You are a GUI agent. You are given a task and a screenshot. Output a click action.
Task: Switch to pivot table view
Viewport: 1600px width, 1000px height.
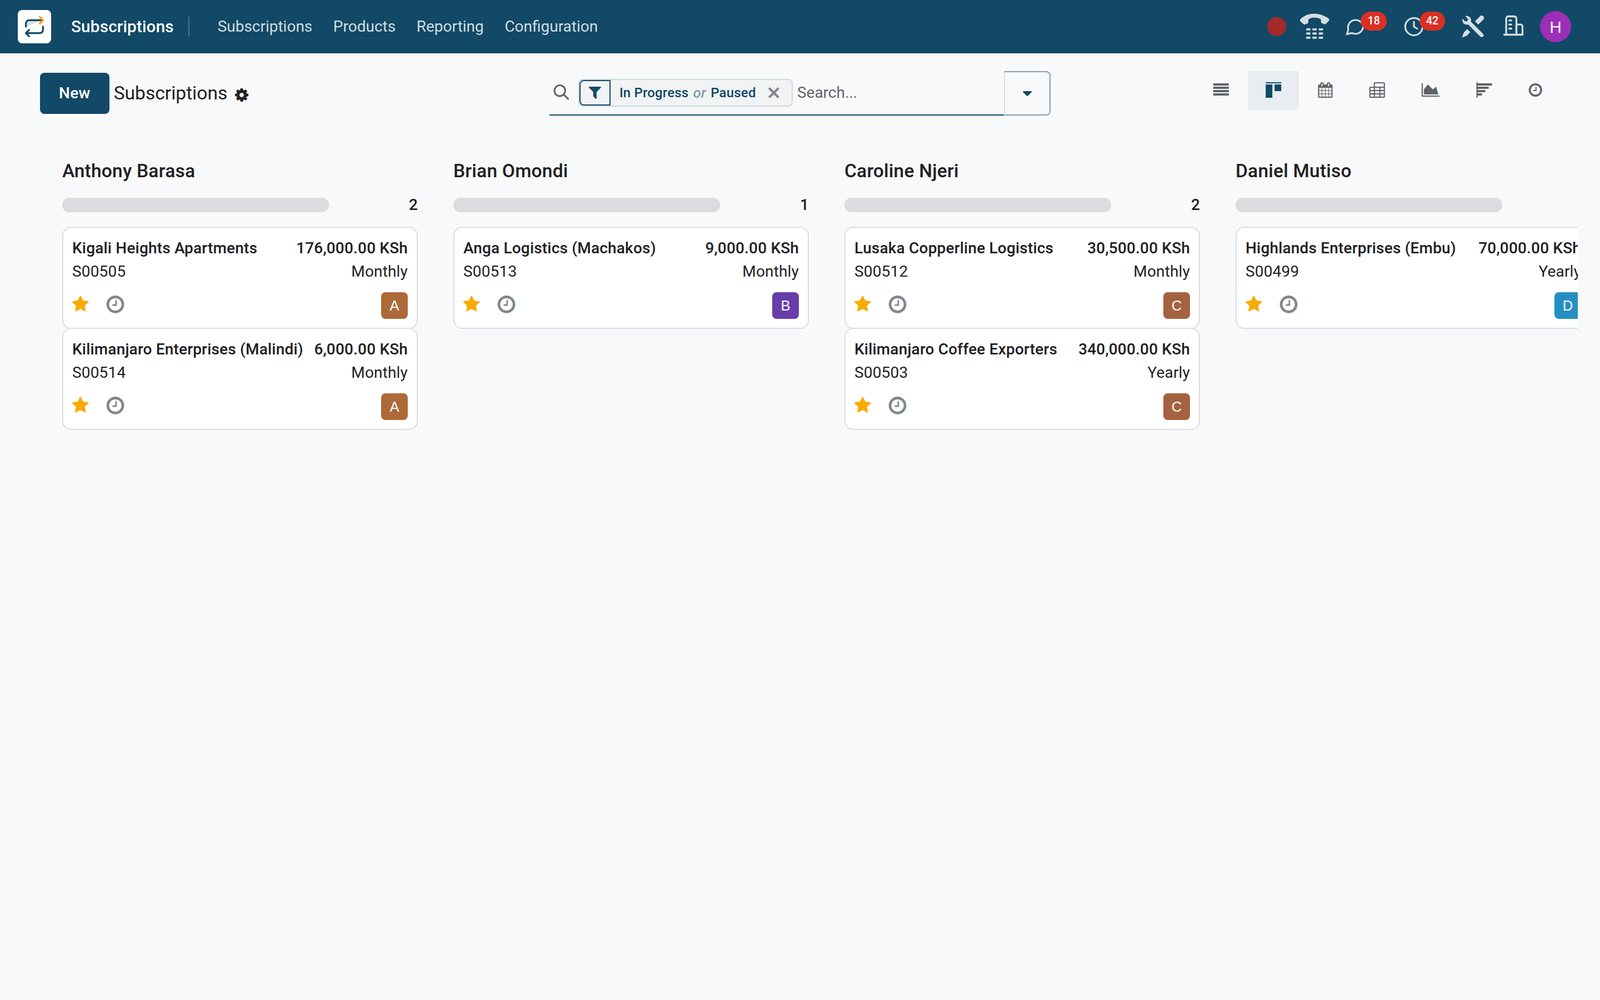point(1377,90)
